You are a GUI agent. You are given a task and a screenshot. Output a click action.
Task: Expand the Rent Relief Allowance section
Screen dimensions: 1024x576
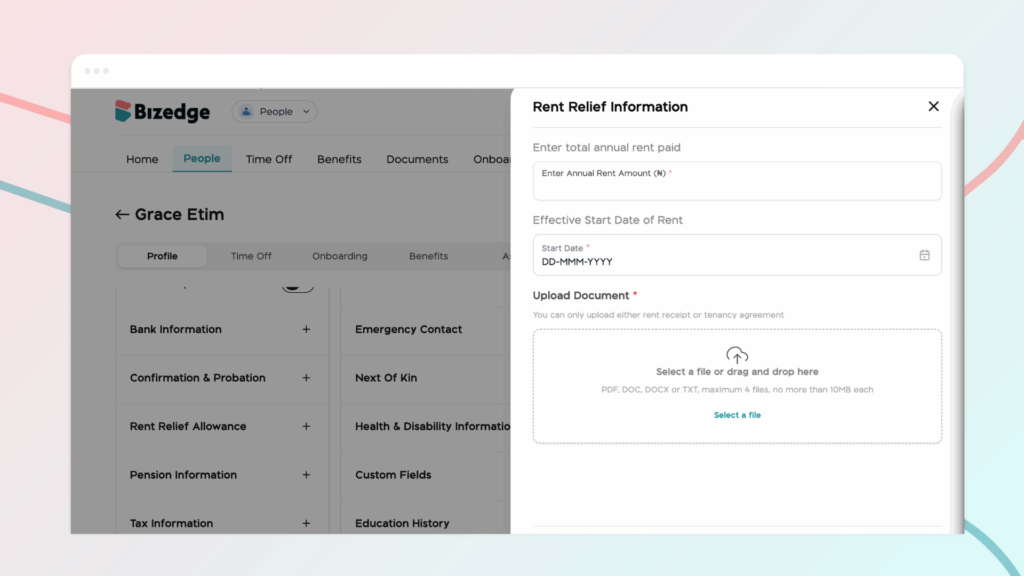point(306,426)
